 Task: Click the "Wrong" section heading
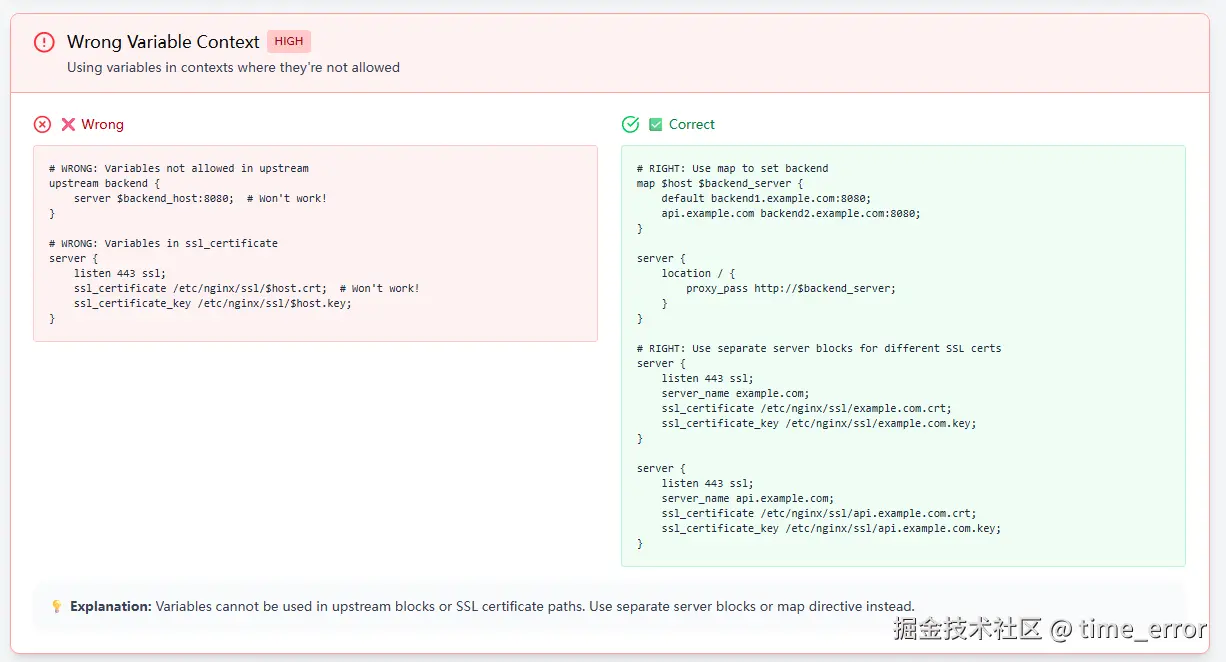[102, 124]
